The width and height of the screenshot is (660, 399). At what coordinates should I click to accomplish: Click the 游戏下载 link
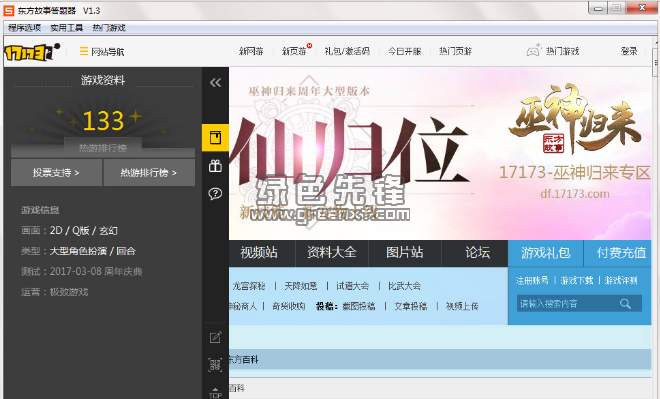tap(577, 280)
